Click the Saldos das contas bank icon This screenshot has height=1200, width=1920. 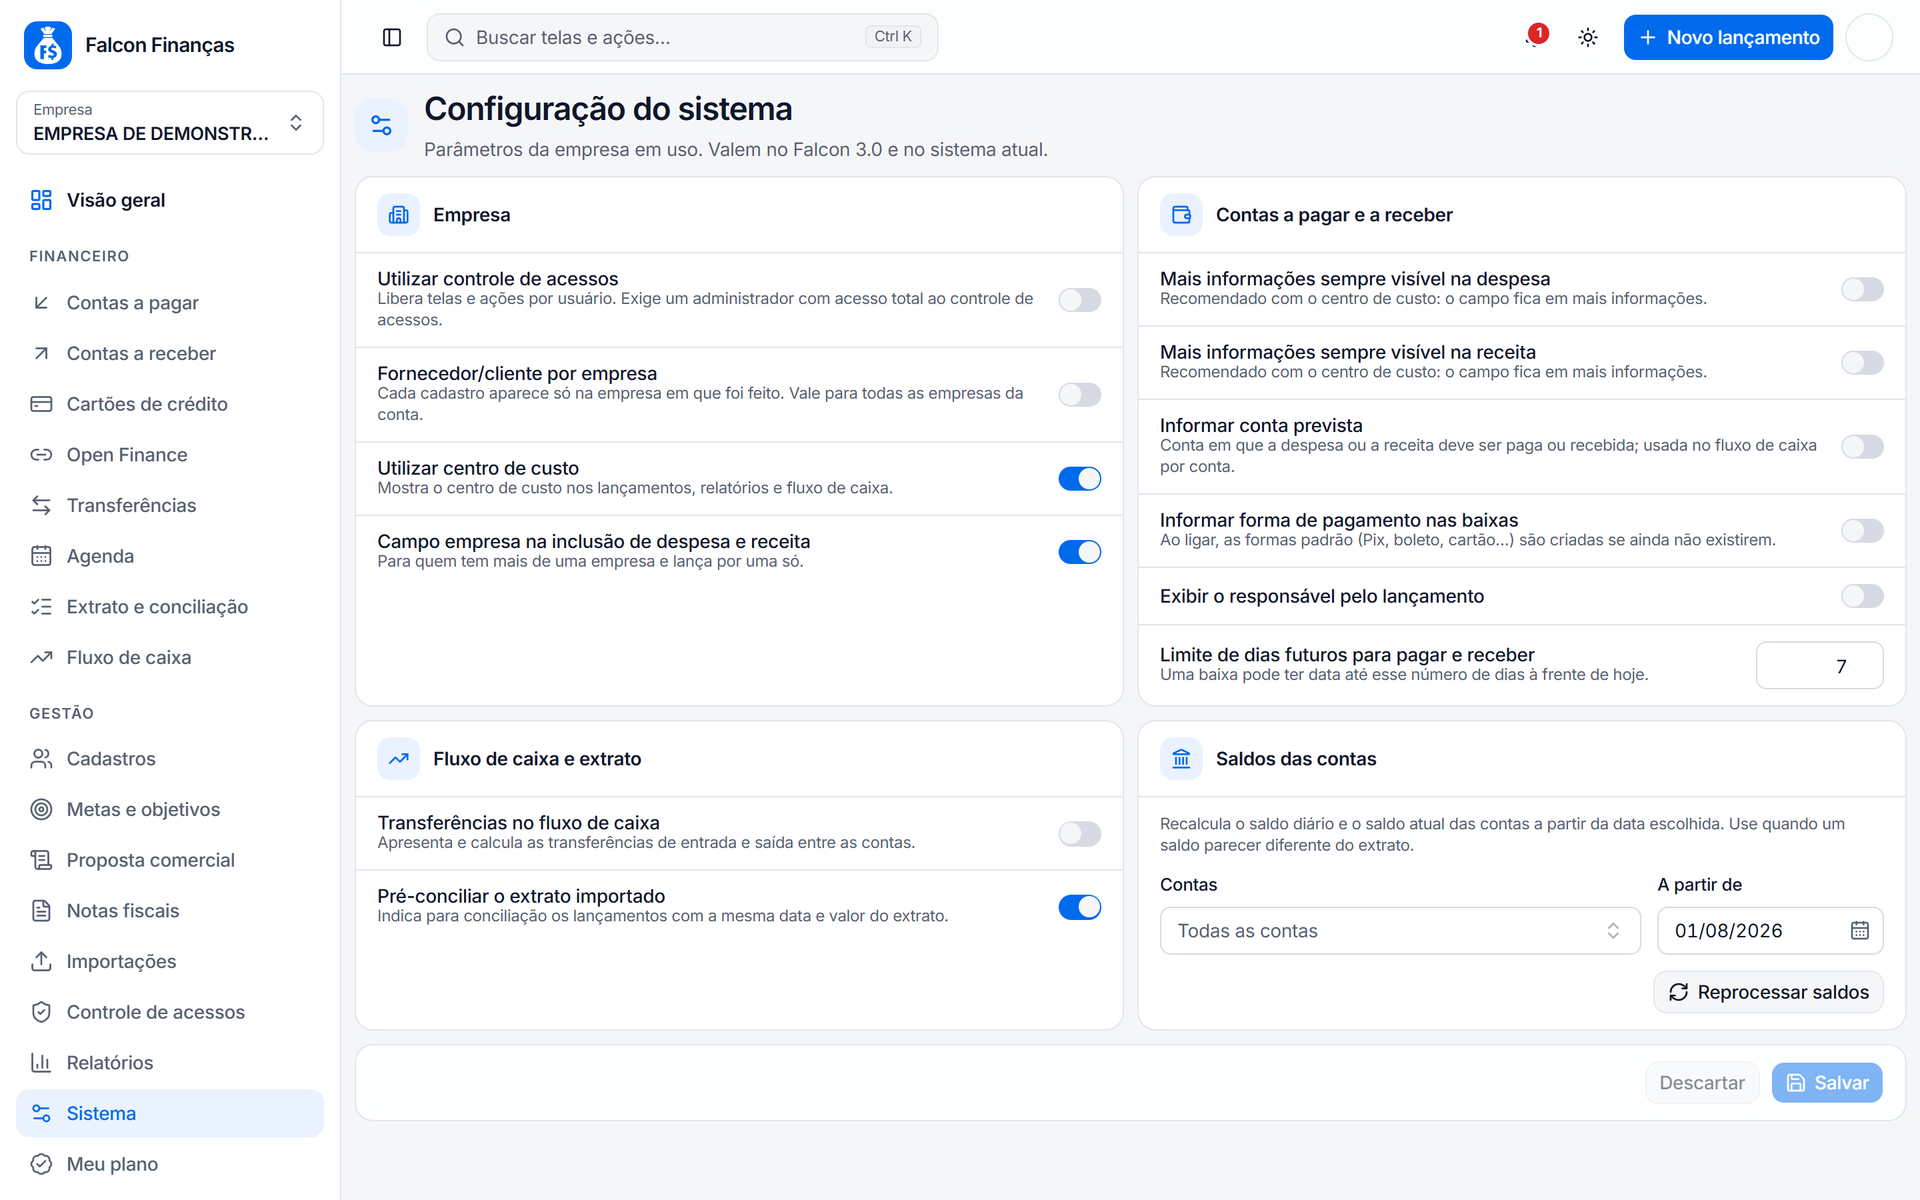(1181, 759)
